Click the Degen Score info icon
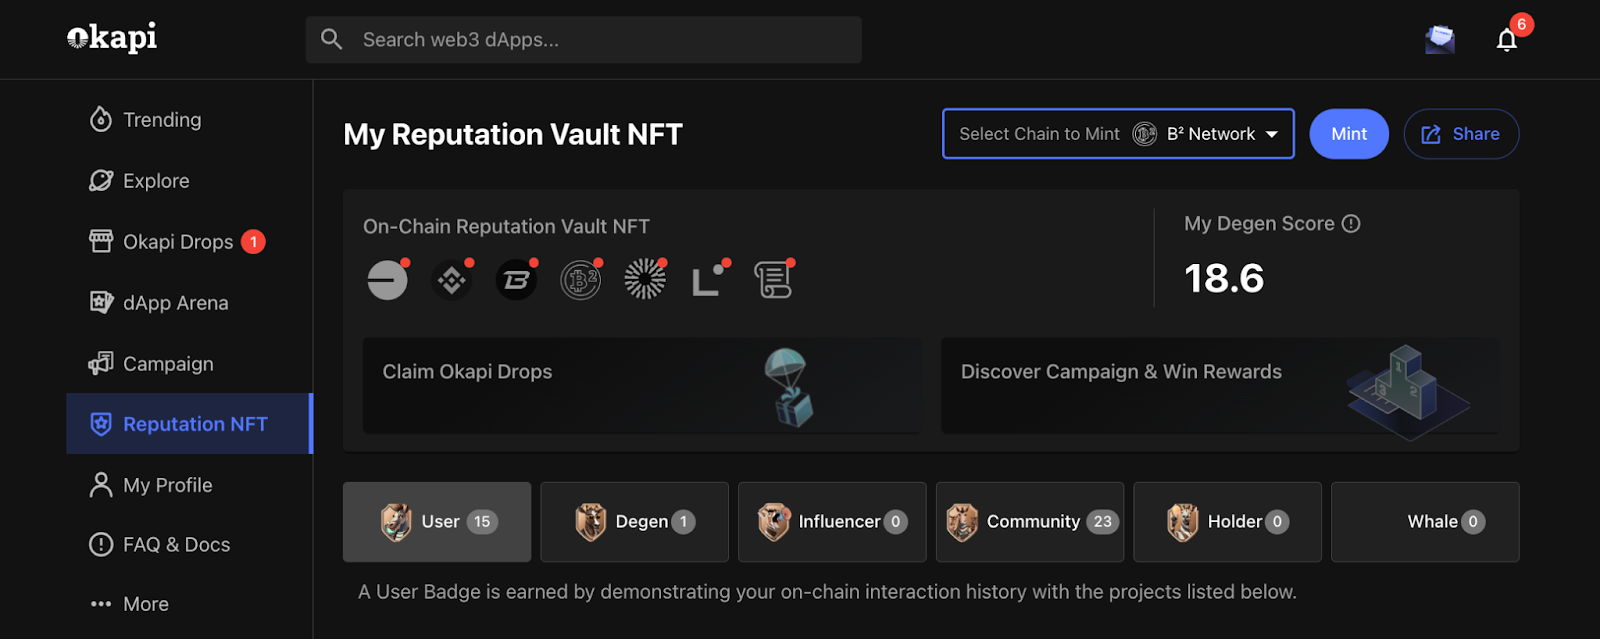Viewport: 1600px width, 639px height. point(1351,224)
